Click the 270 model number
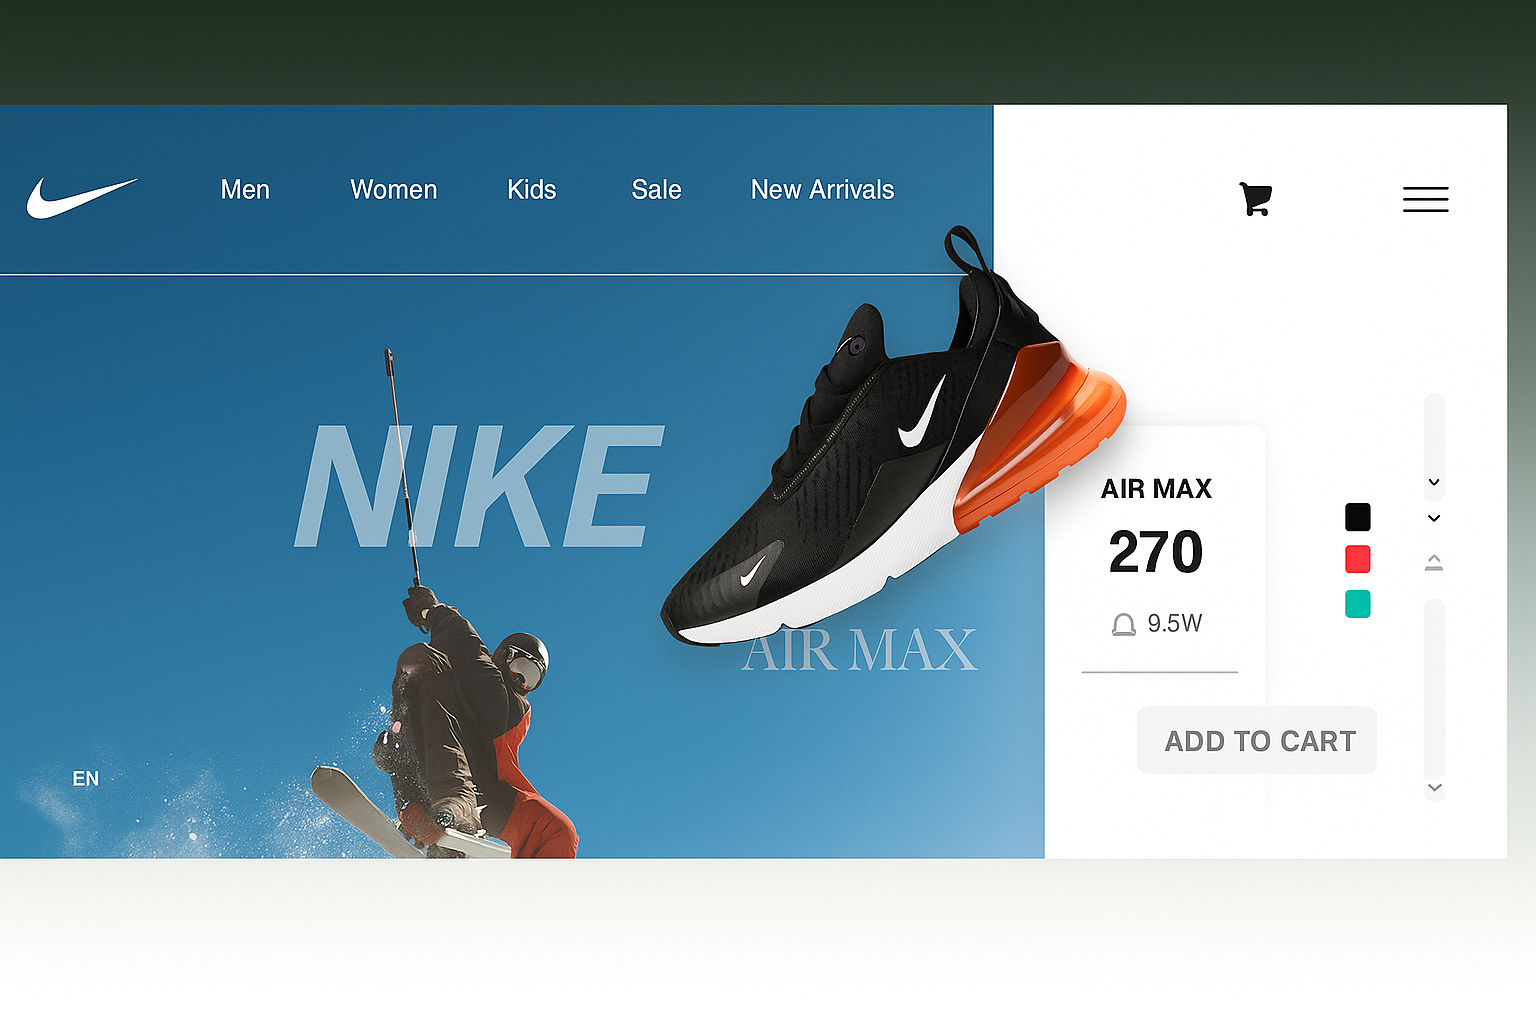Image resolution: width=1536 pixels, height=1024 pixels. (1156, 552)
